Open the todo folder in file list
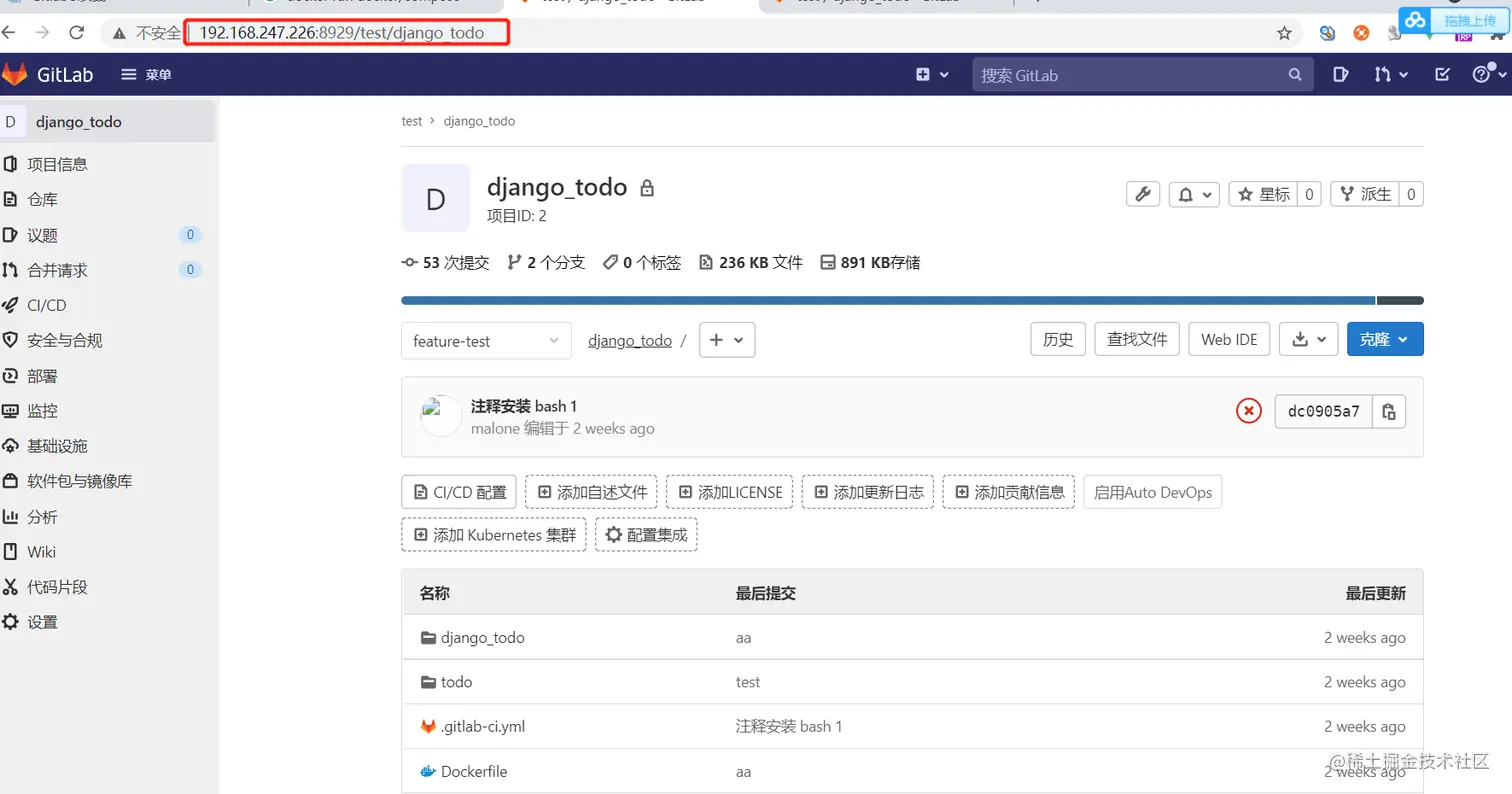This screenshot has height=794, width=1512. click(456, 682)
